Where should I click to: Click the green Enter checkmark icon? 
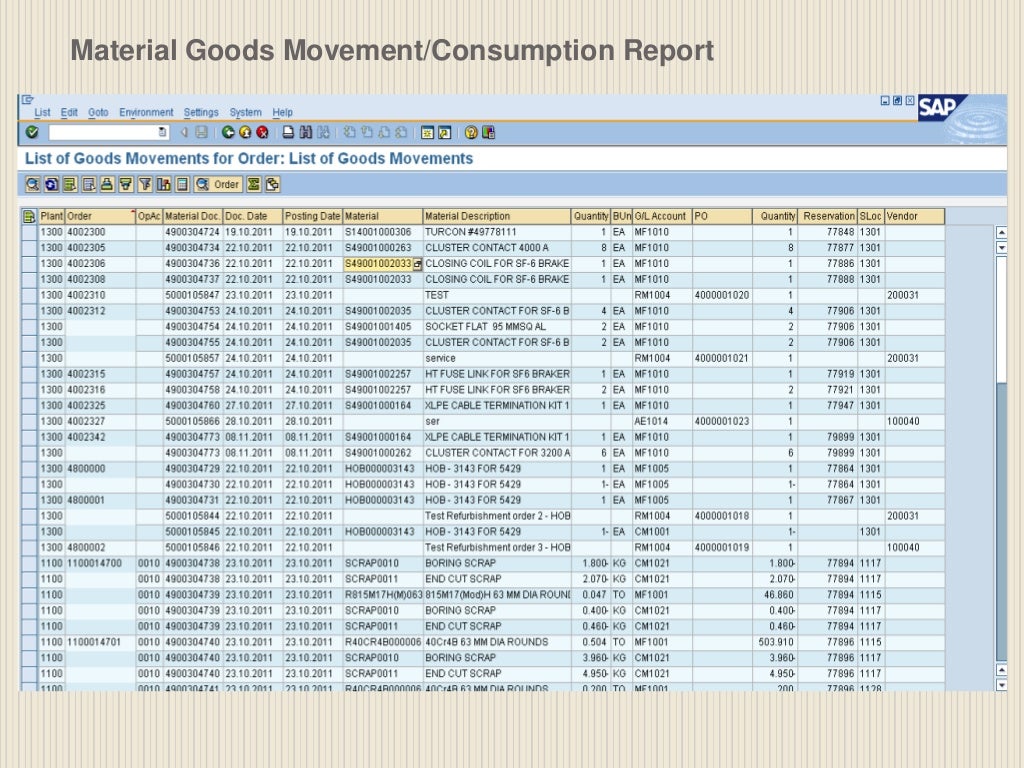coord(32,132)
